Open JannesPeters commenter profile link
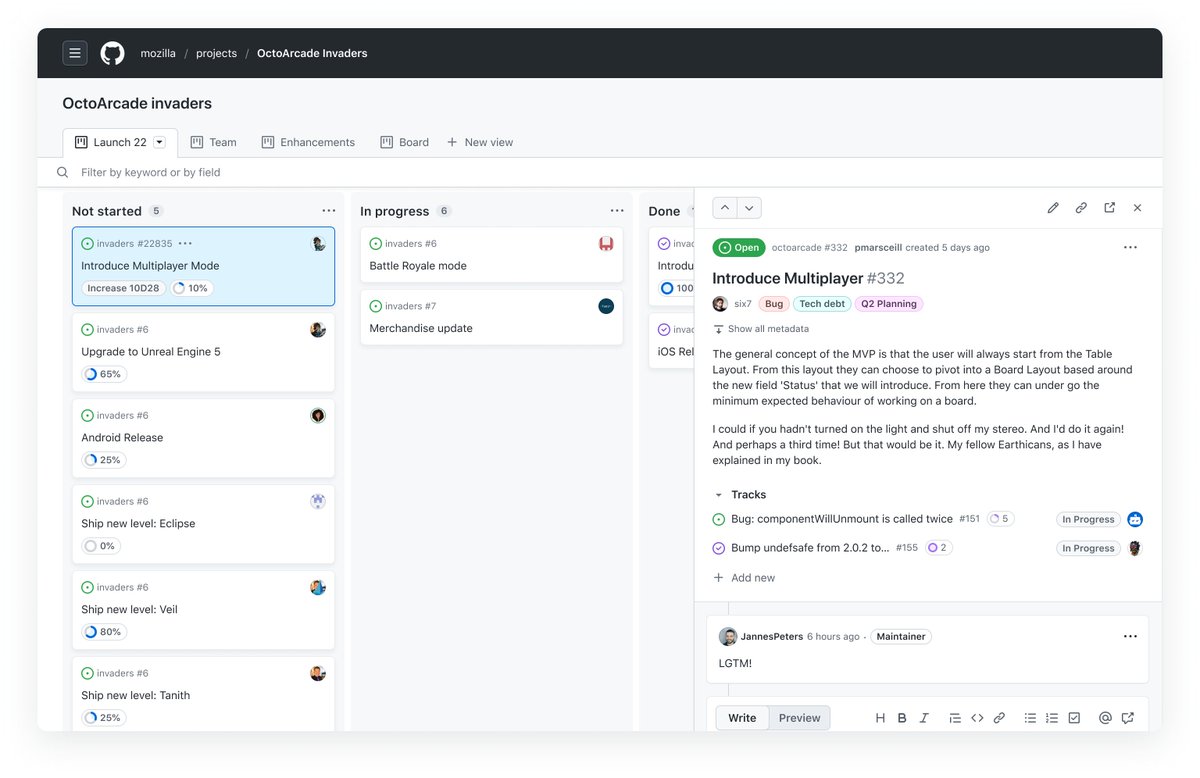The width and height of the screenshot is (1200, 778). coord(771,636)
